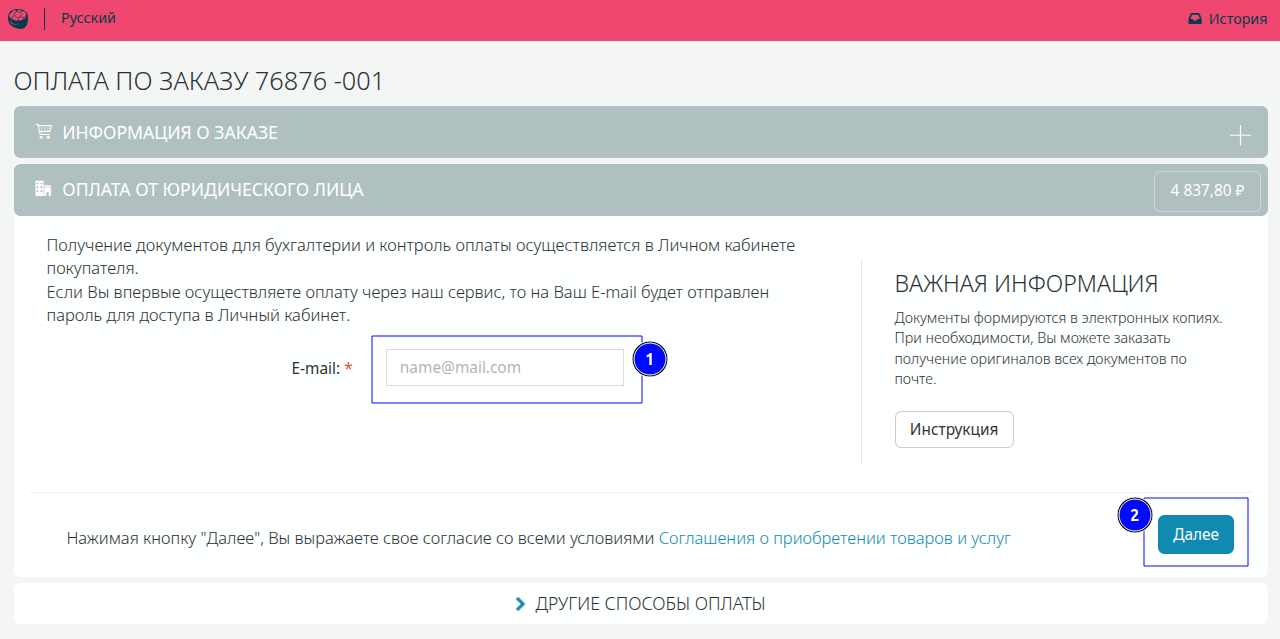Click the site logo icon
Viewport: 1280px width, 639px height.
pyautogui.click(x=18, y=19)
